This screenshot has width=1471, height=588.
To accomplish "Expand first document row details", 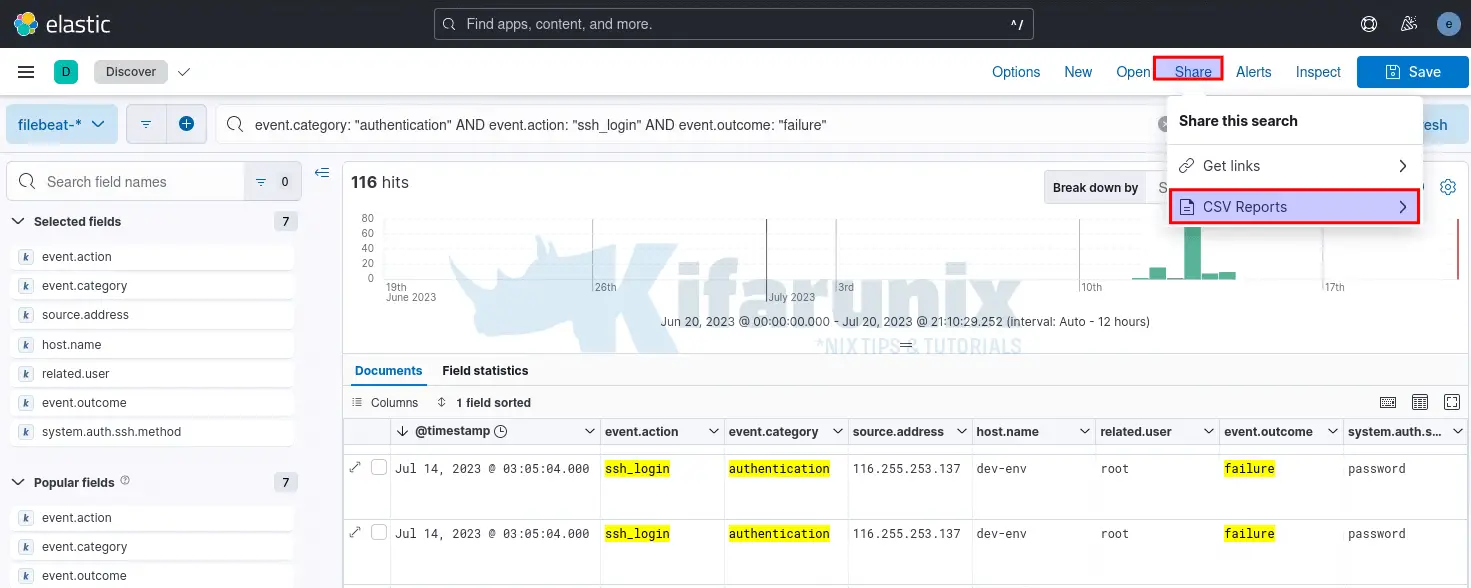I will (x=355, y=467).
